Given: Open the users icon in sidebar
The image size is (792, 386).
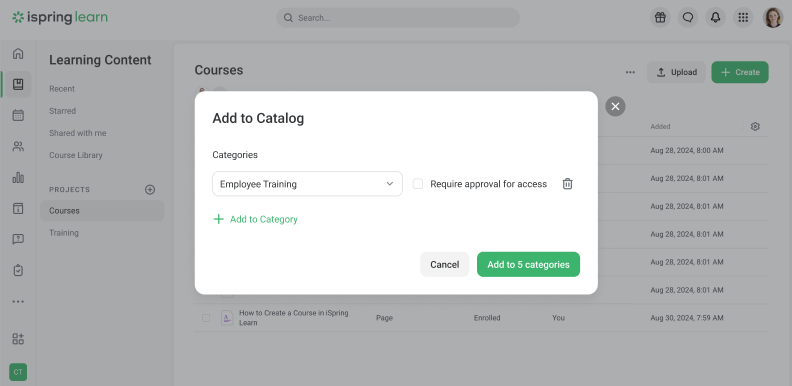Looking at the screenshot, I should (x=18, y=147).
